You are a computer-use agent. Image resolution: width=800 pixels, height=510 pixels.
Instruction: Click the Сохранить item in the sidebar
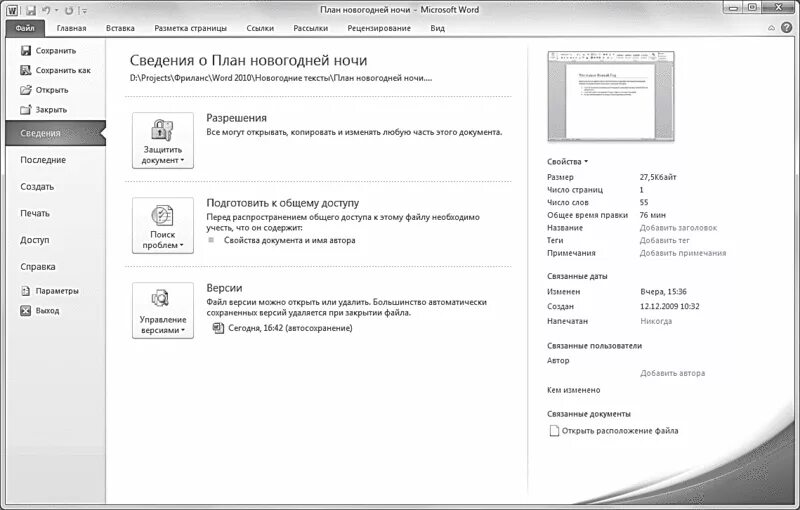click(48, 50)
